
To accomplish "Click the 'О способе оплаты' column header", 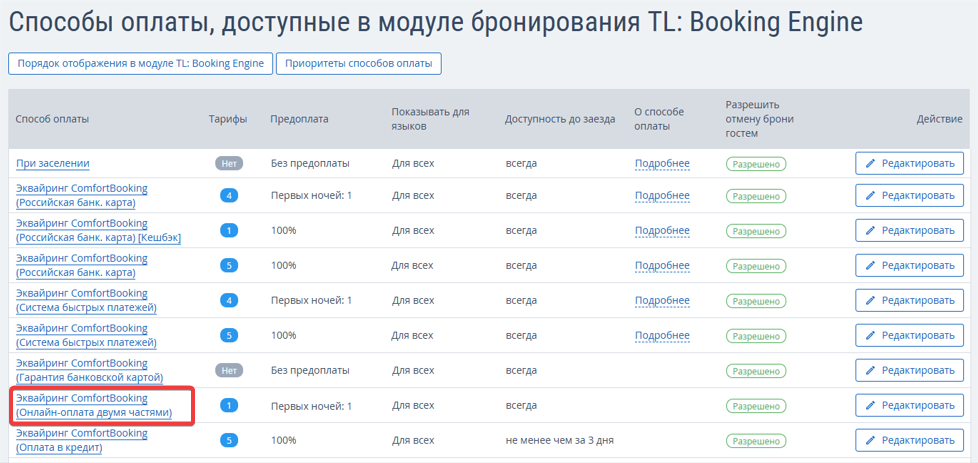I will pos(659,119).
